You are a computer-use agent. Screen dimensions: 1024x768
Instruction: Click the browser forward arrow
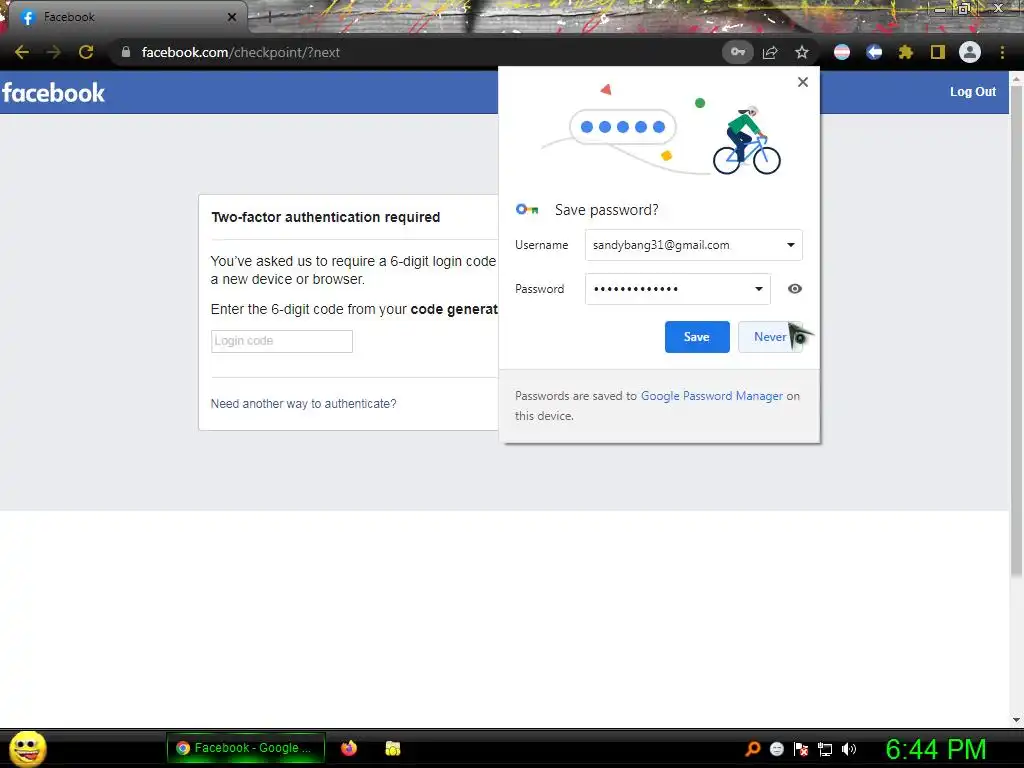tap(54, 52)
